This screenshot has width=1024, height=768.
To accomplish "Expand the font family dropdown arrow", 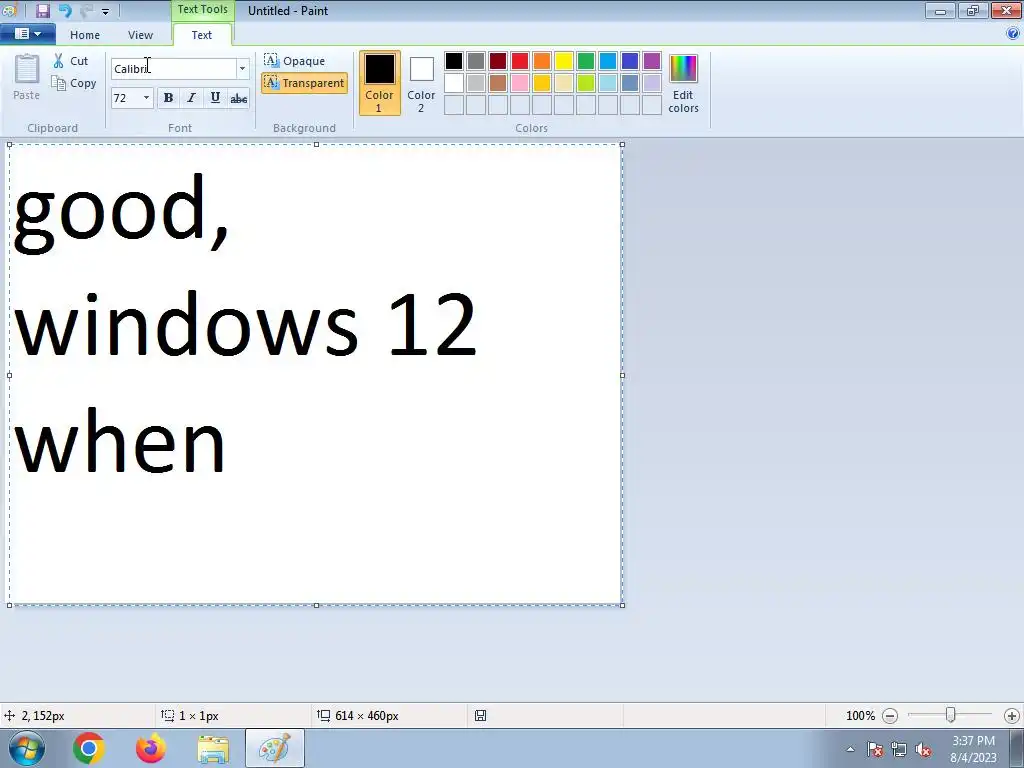I will coord(242,69).
